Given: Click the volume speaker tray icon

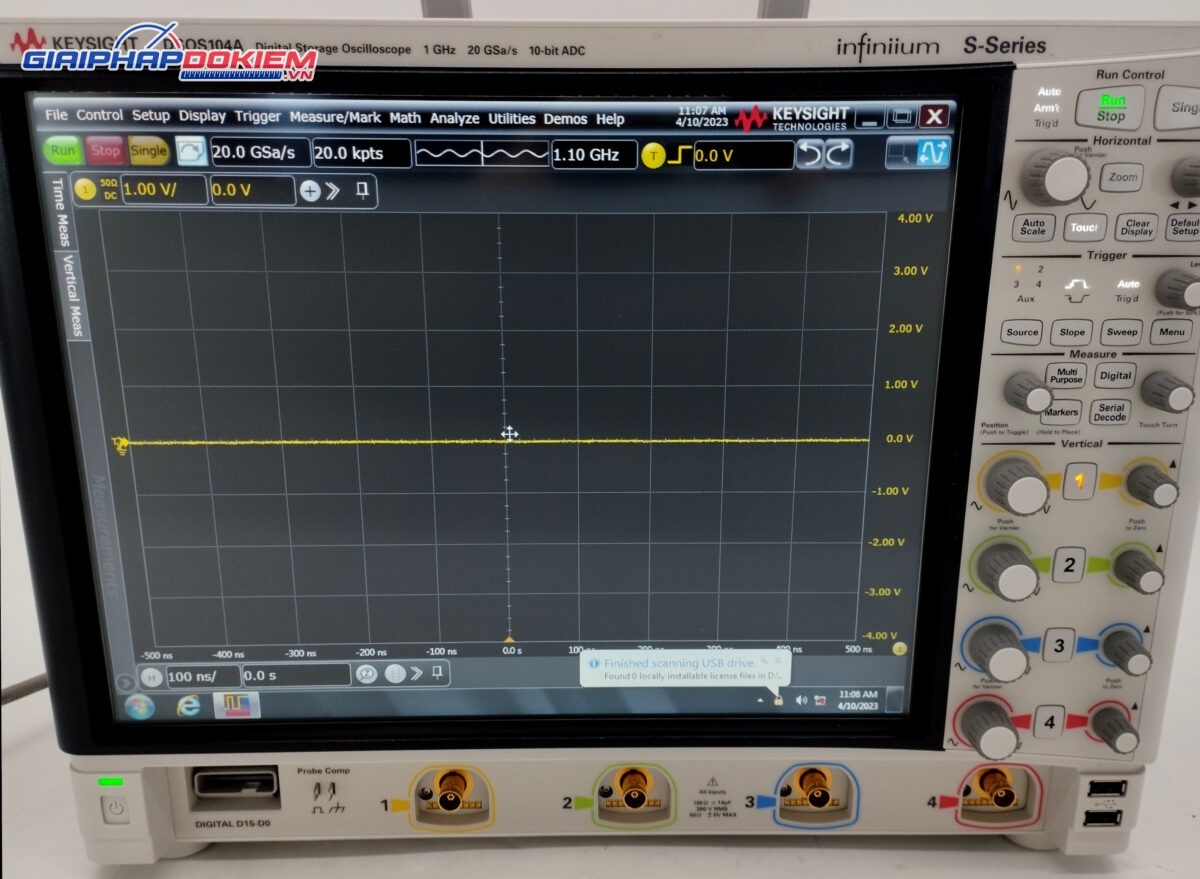Looking at the screenshot, I should 801,700.
